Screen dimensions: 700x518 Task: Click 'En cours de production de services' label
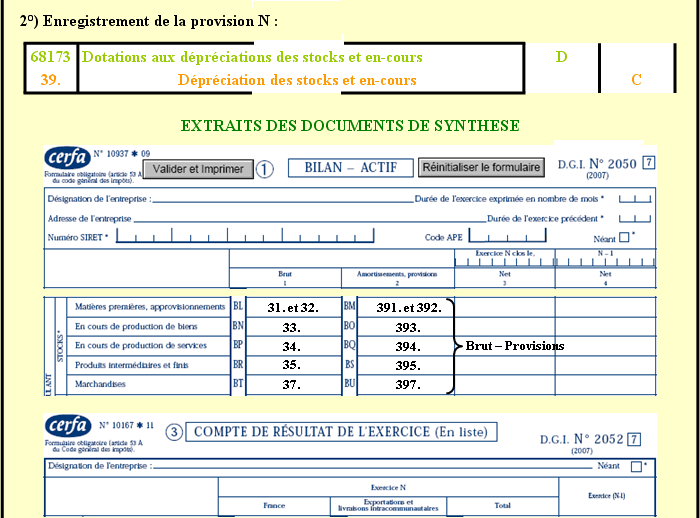(141, 345)
